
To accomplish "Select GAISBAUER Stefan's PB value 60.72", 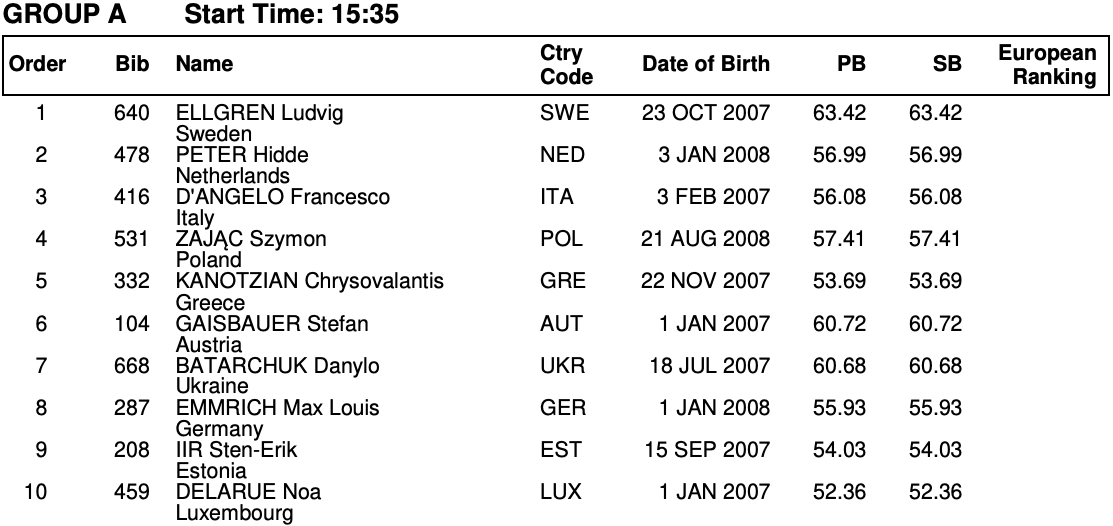I will coord(839,323).
